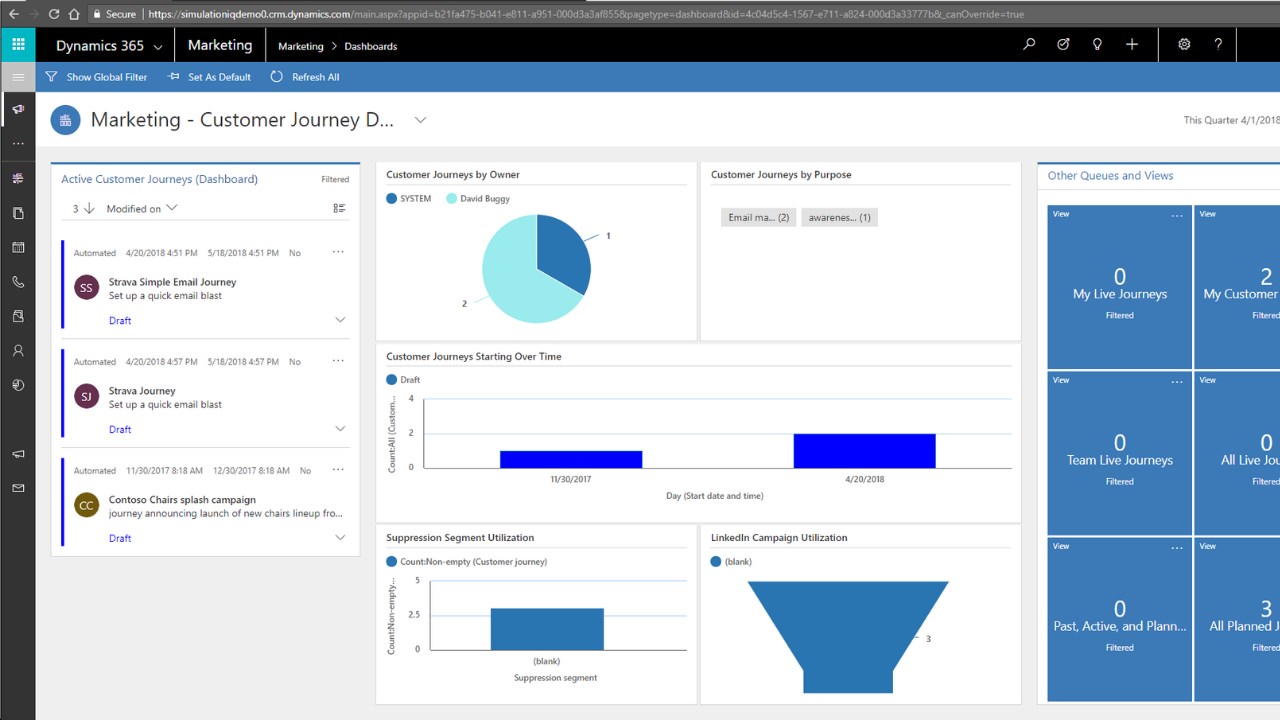Click Refresh All

305,77
